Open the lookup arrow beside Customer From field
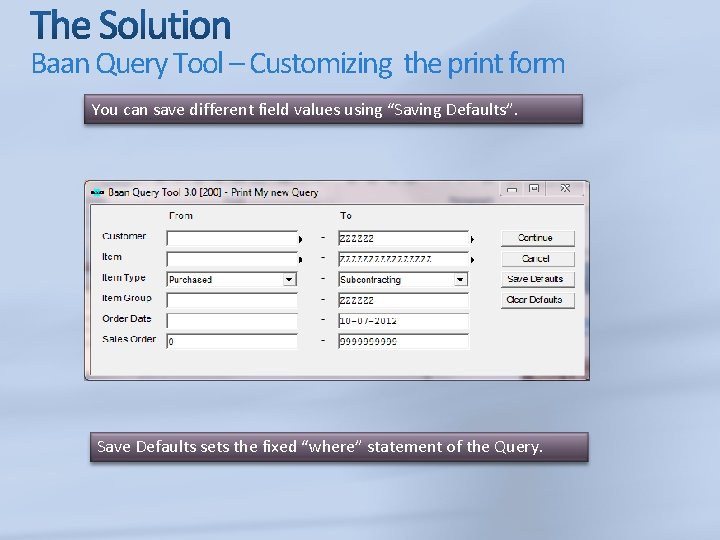The height and width of the screenshot is (540, 720). coord(300,239)
